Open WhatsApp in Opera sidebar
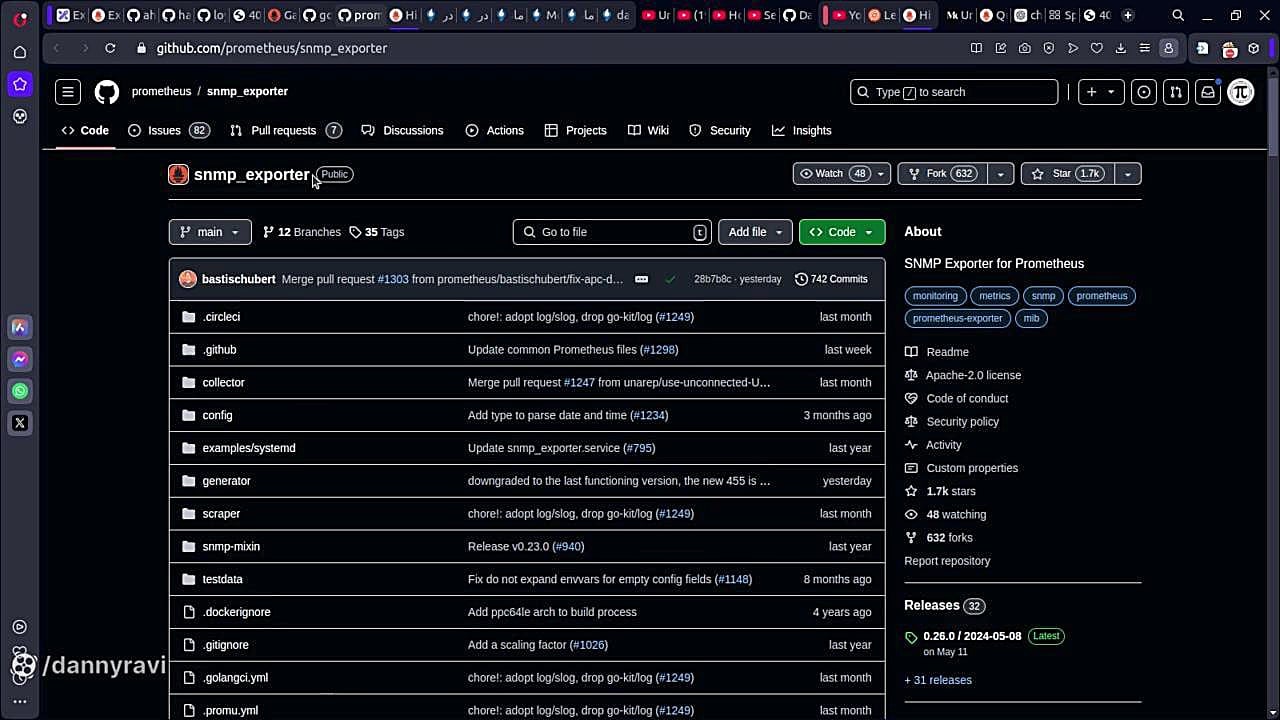This screenshot has width=1280, height=720. point(20,391)
